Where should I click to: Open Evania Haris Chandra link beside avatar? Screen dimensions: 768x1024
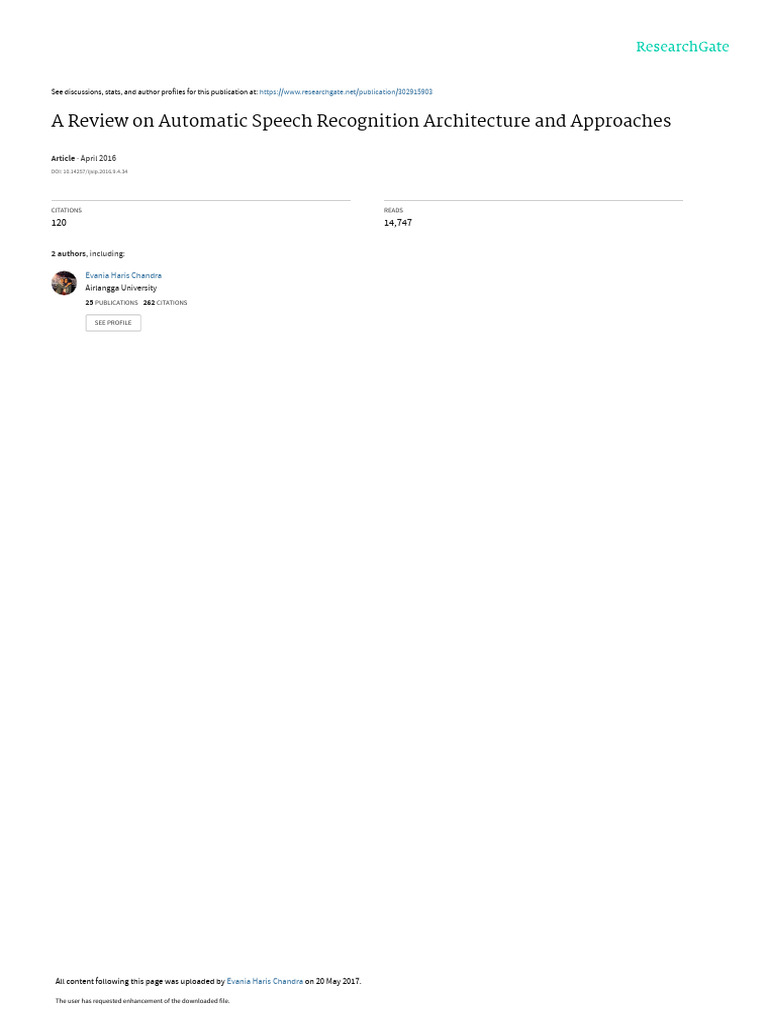(x=123, y=276)
